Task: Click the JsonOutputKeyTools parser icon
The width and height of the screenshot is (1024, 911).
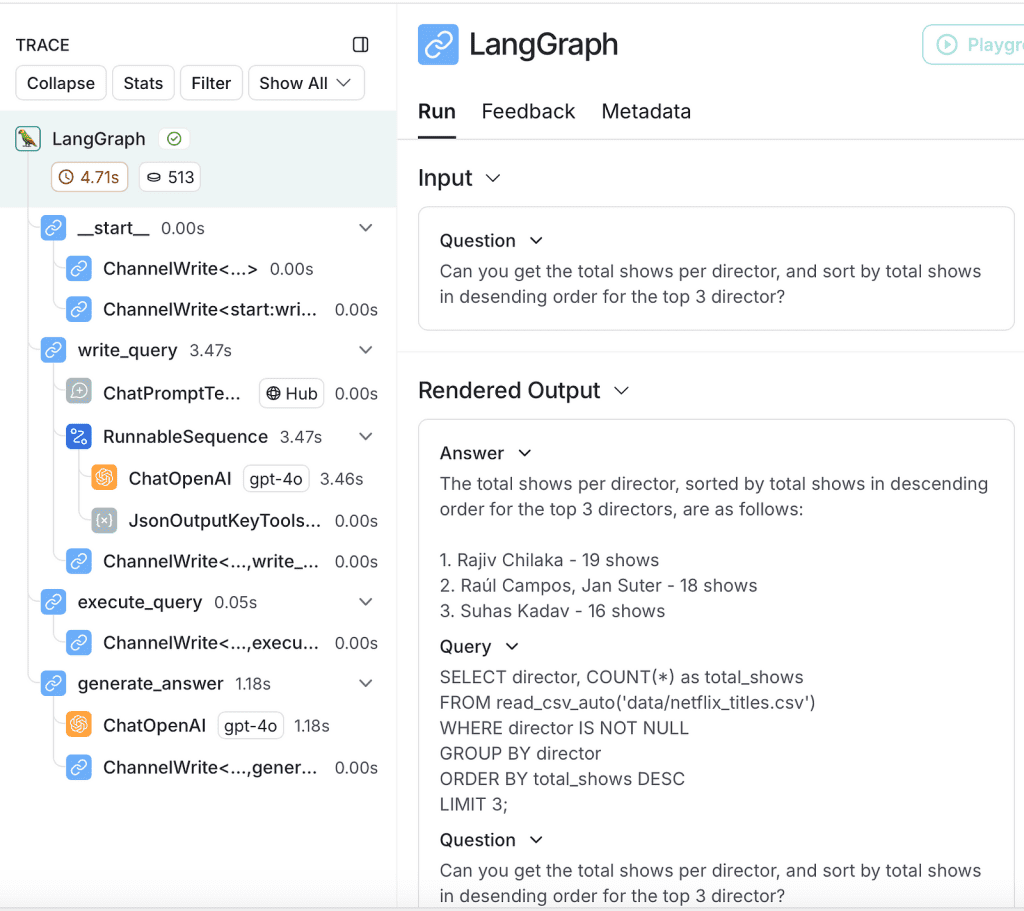Action: (x=104, y=520)
